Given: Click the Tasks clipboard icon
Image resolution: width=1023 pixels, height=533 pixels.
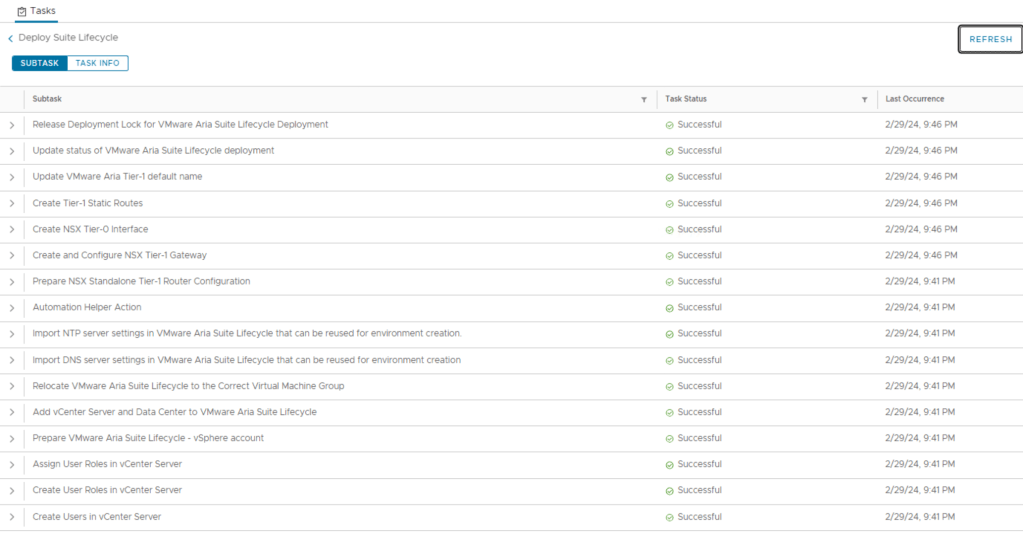Looking at the screenshot, I should 22,11.
